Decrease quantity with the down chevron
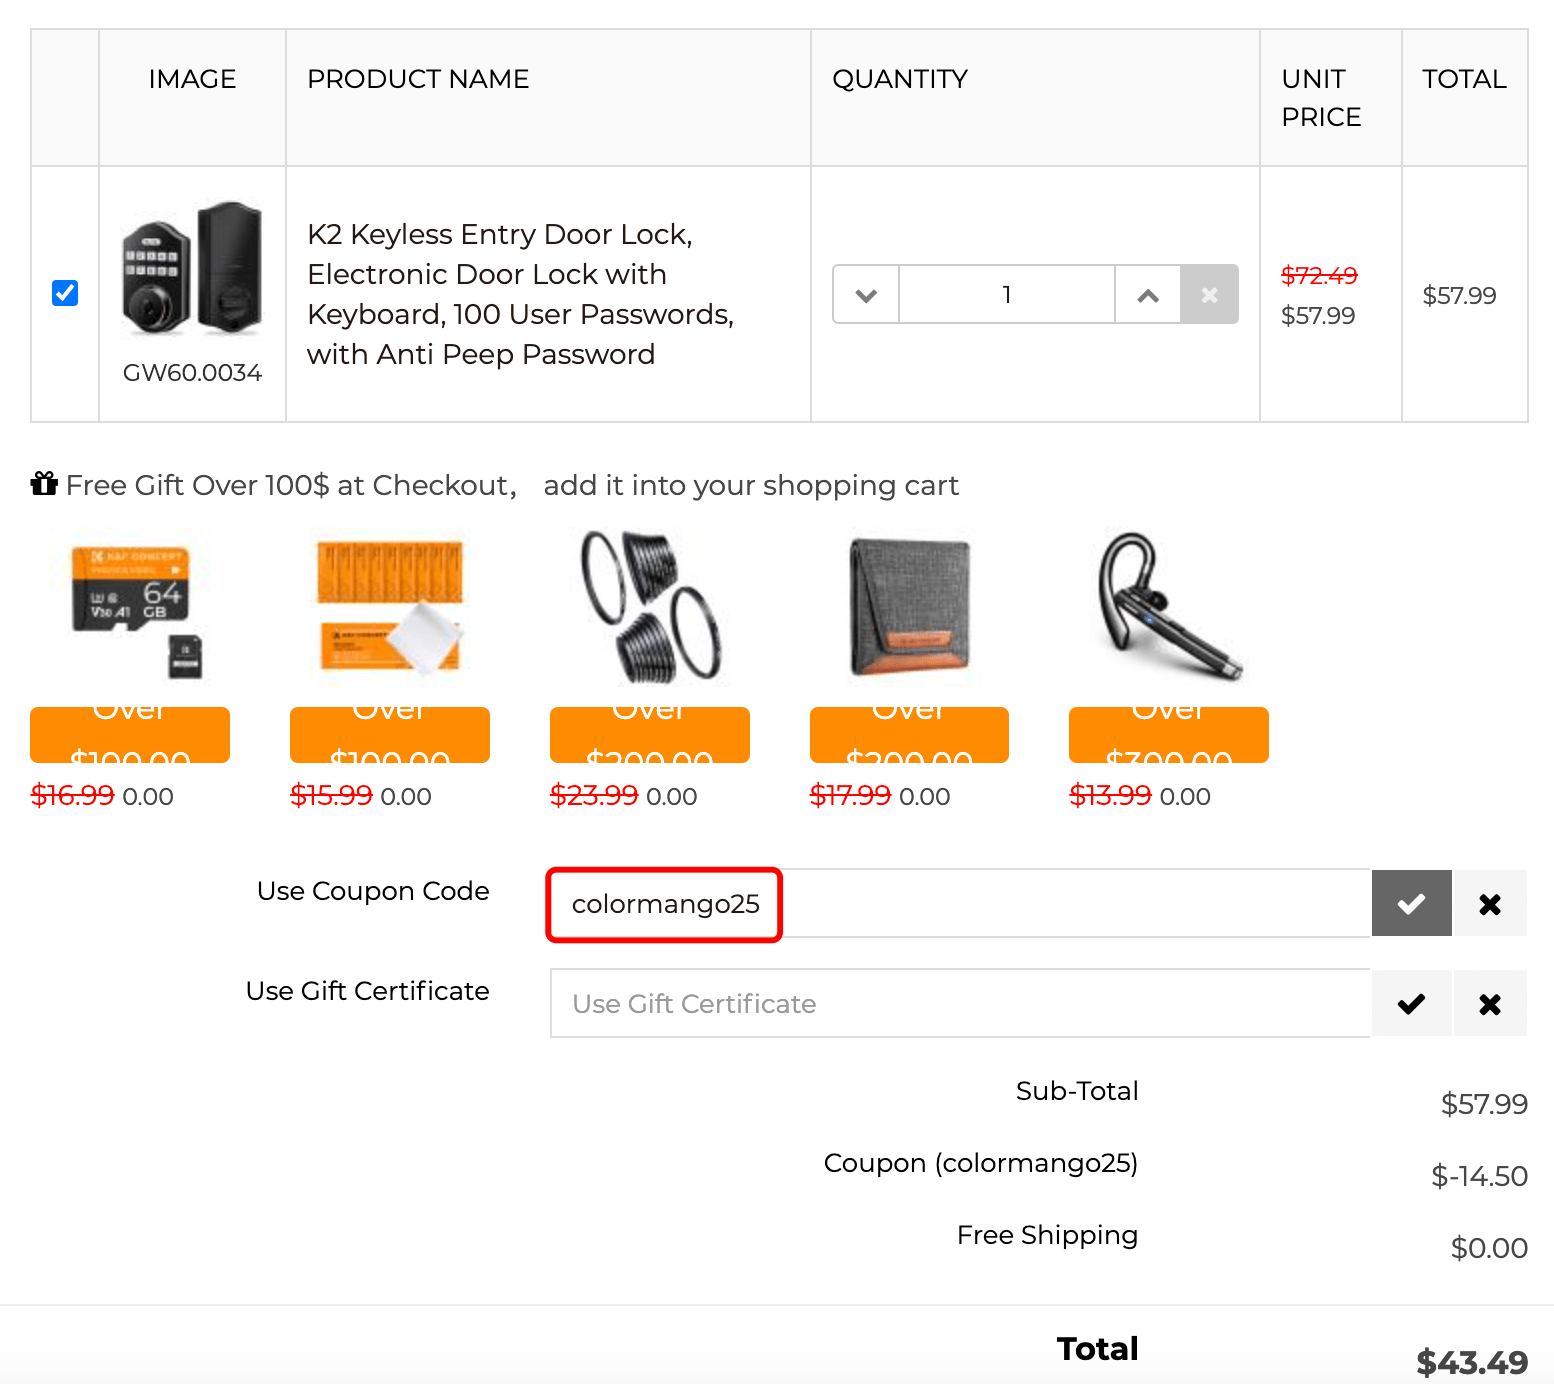 [866, 295]
